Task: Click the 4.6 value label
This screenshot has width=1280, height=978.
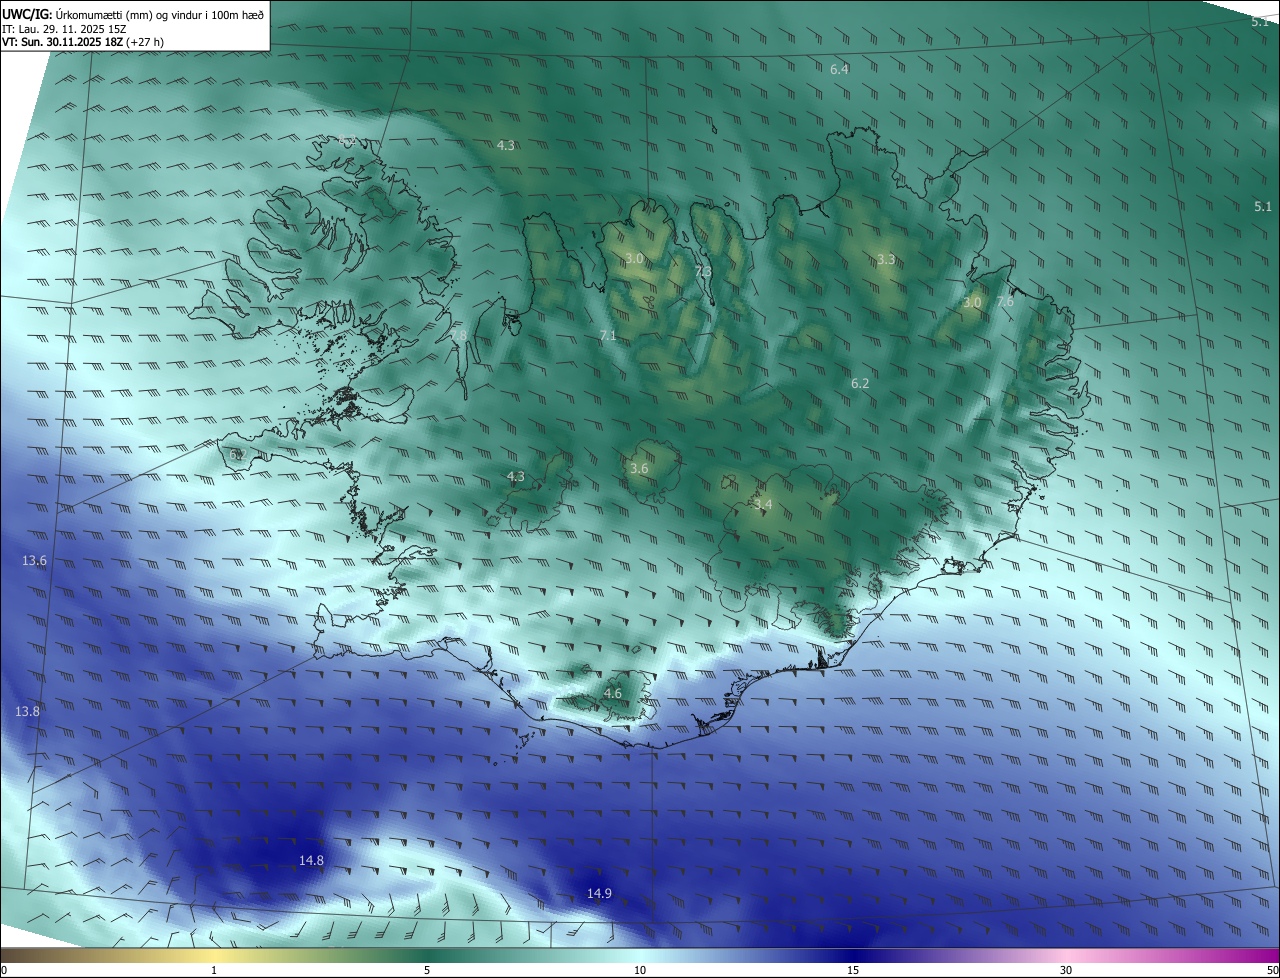Action: 613,693
